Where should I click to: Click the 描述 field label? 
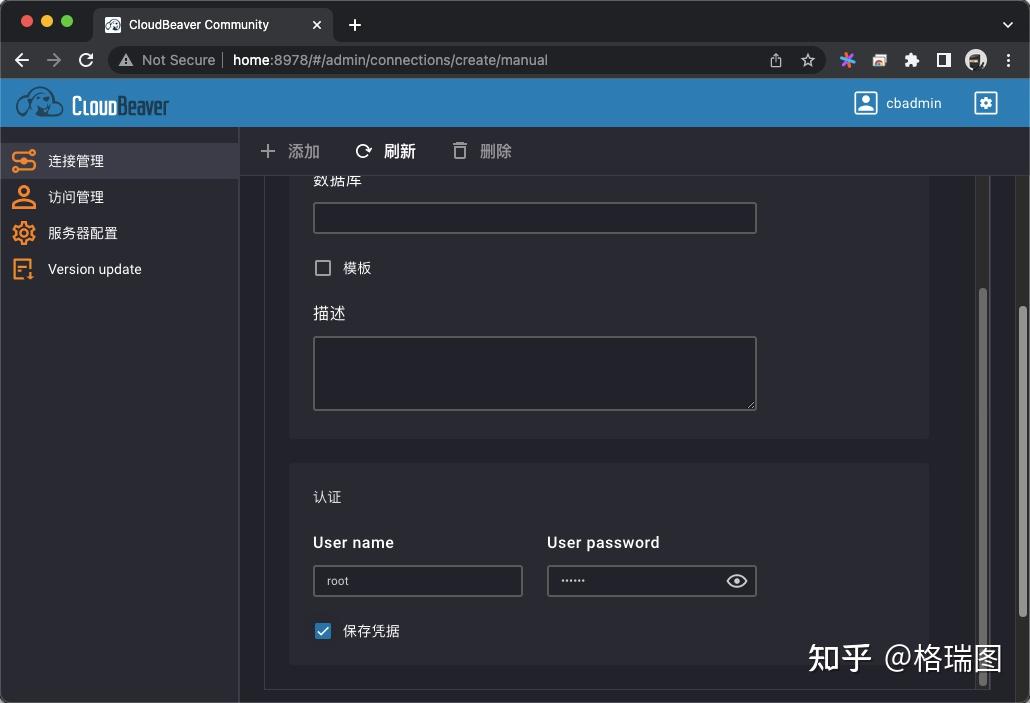(329, 313)
